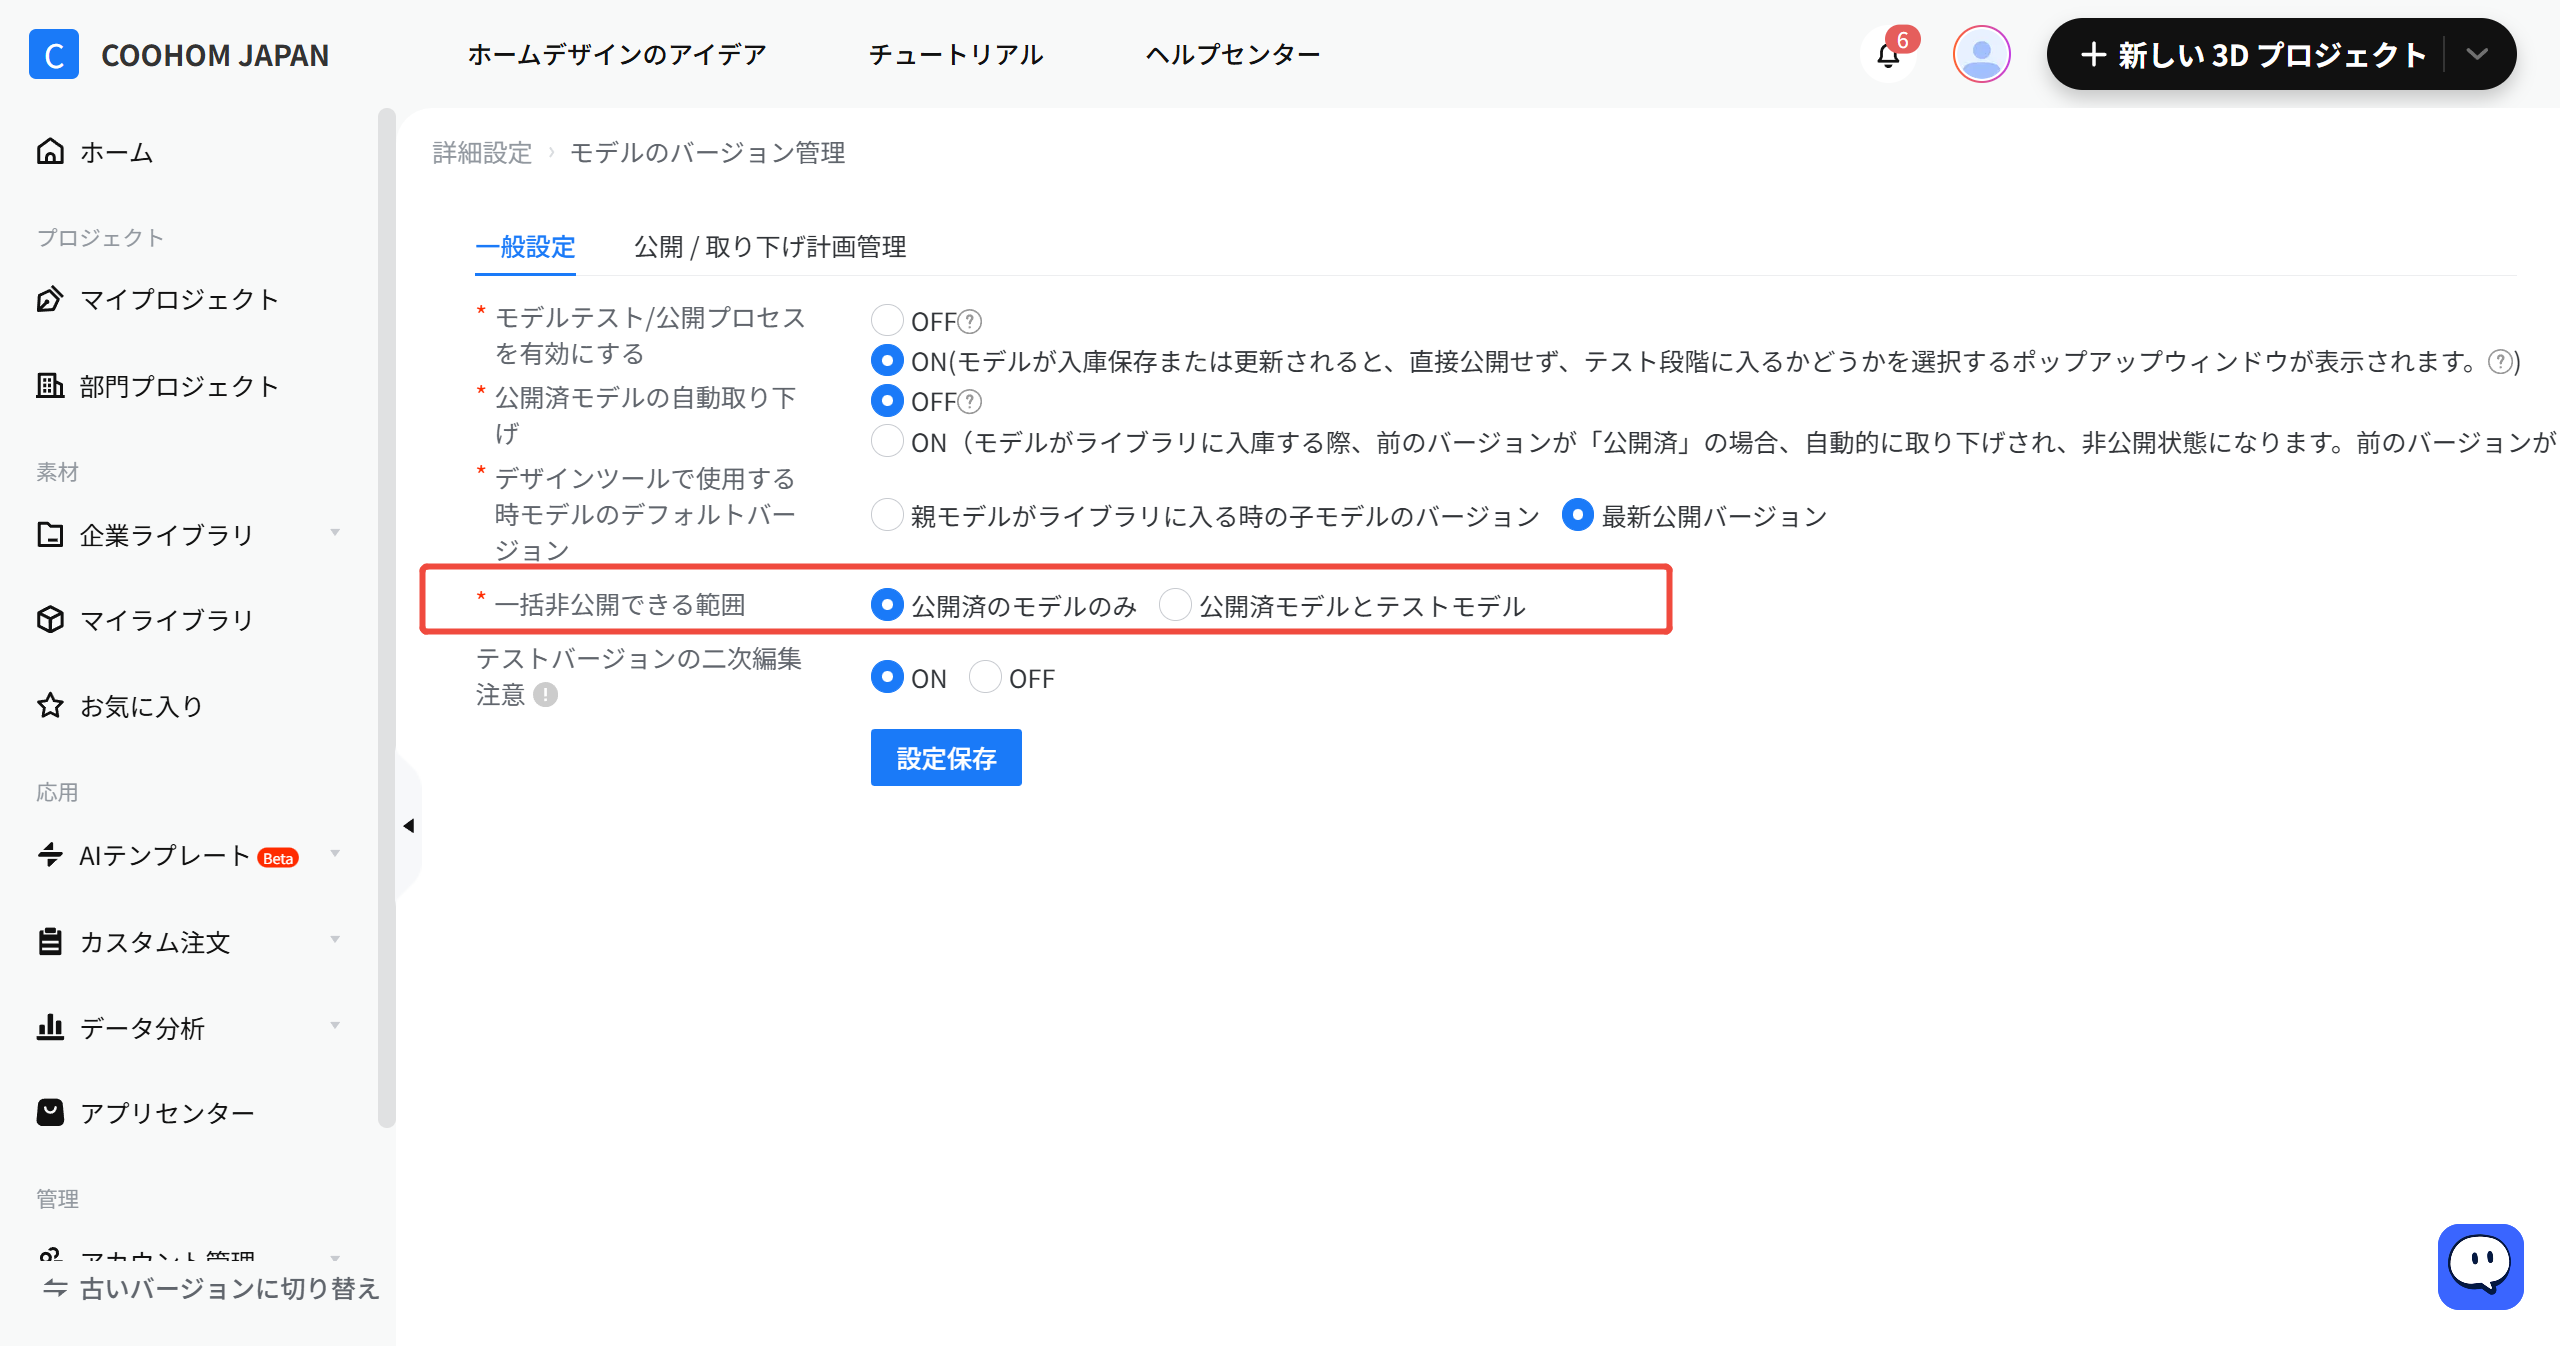This screenshot has width=2560, height=1346.
Task: Click 詳細設定 breadcrumb link
Action: pyautogui.click(x=482, y=153)
